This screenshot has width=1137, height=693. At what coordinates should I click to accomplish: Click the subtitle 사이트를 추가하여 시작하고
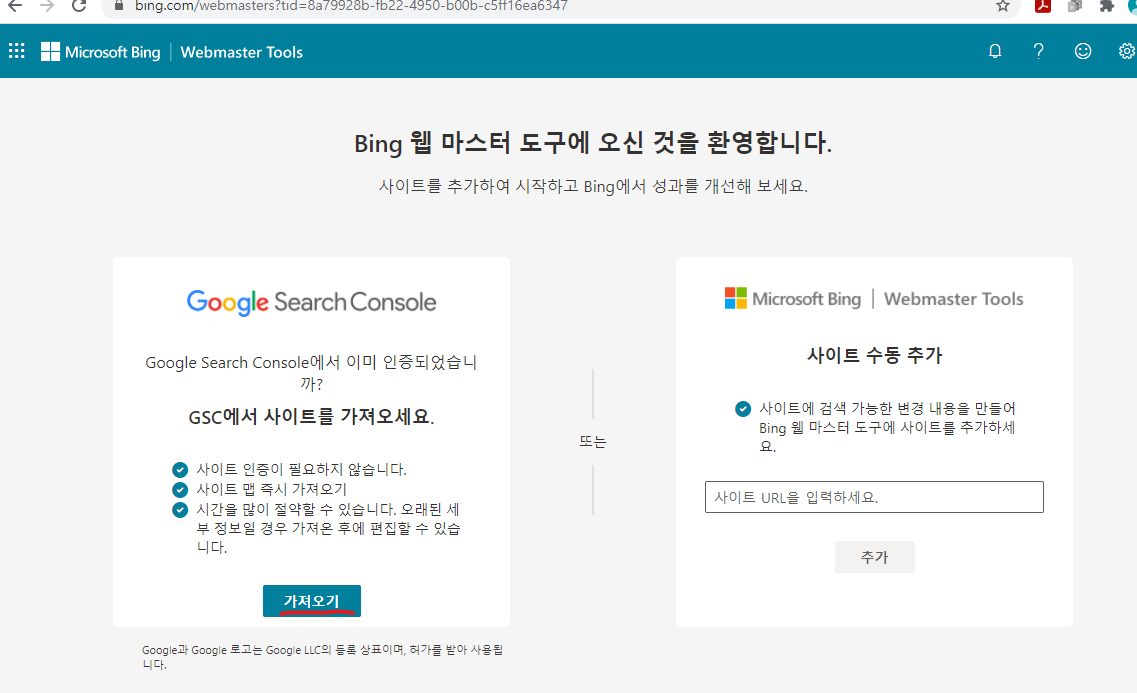pyautogui.click(x=593, y=186)
